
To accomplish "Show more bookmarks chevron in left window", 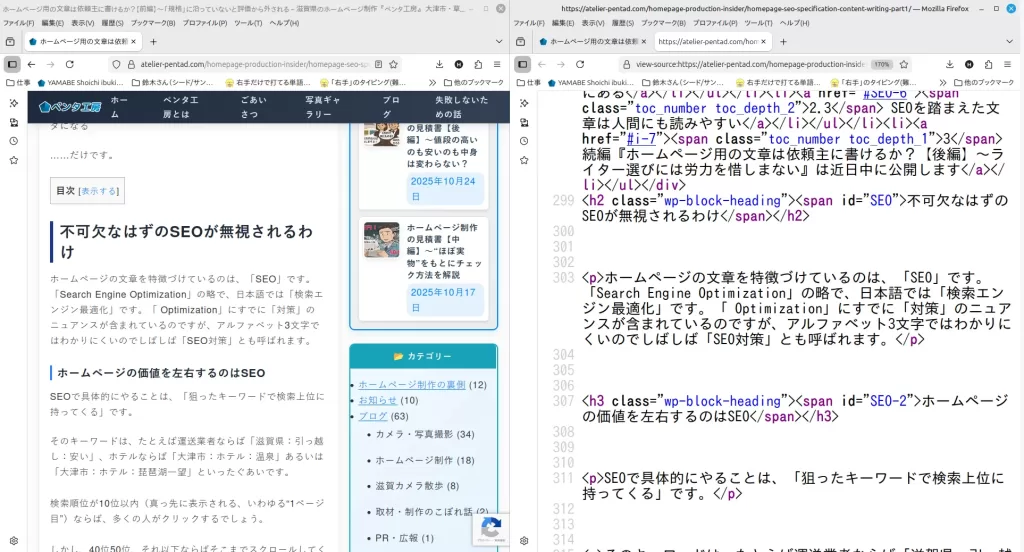I will pos(432,82).
